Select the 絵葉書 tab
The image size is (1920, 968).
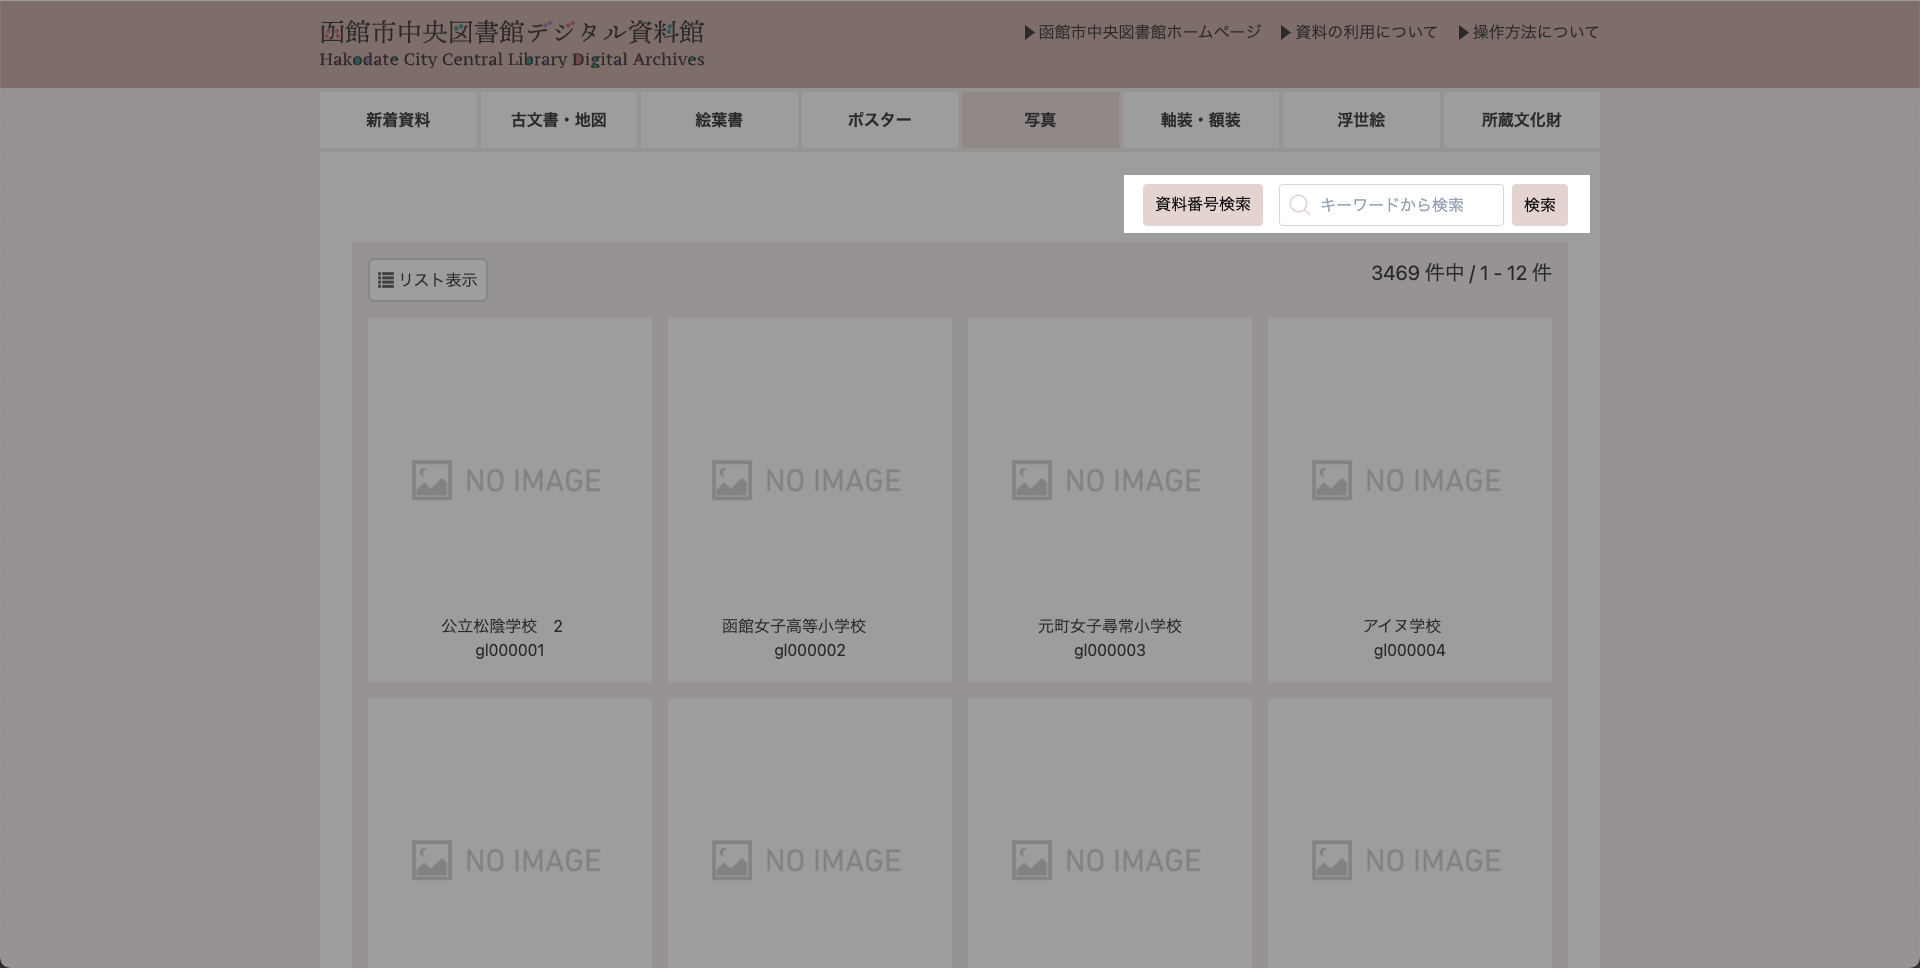tap(719, 120)
